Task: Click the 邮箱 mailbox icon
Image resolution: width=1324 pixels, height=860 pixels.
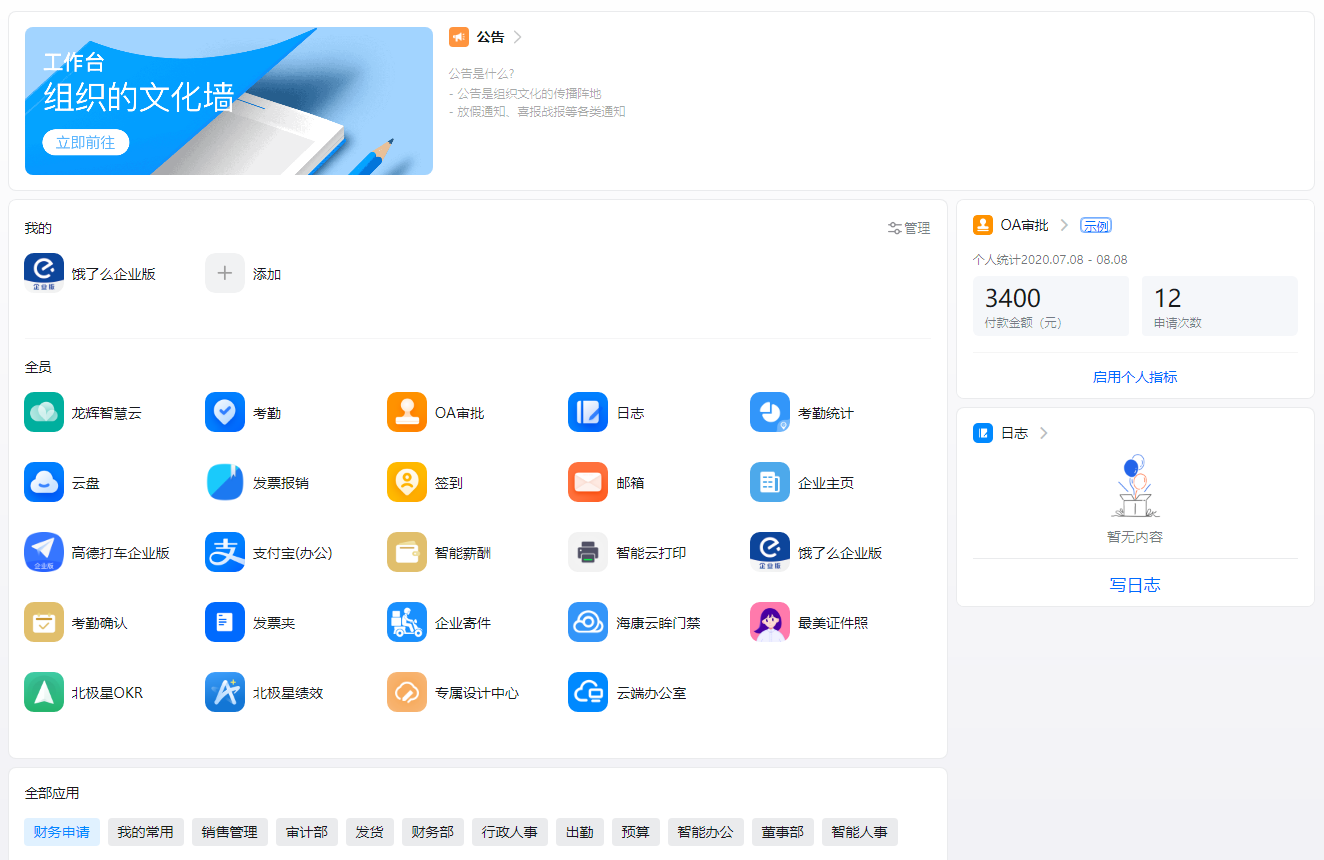Action: click(x=588, y=483)
